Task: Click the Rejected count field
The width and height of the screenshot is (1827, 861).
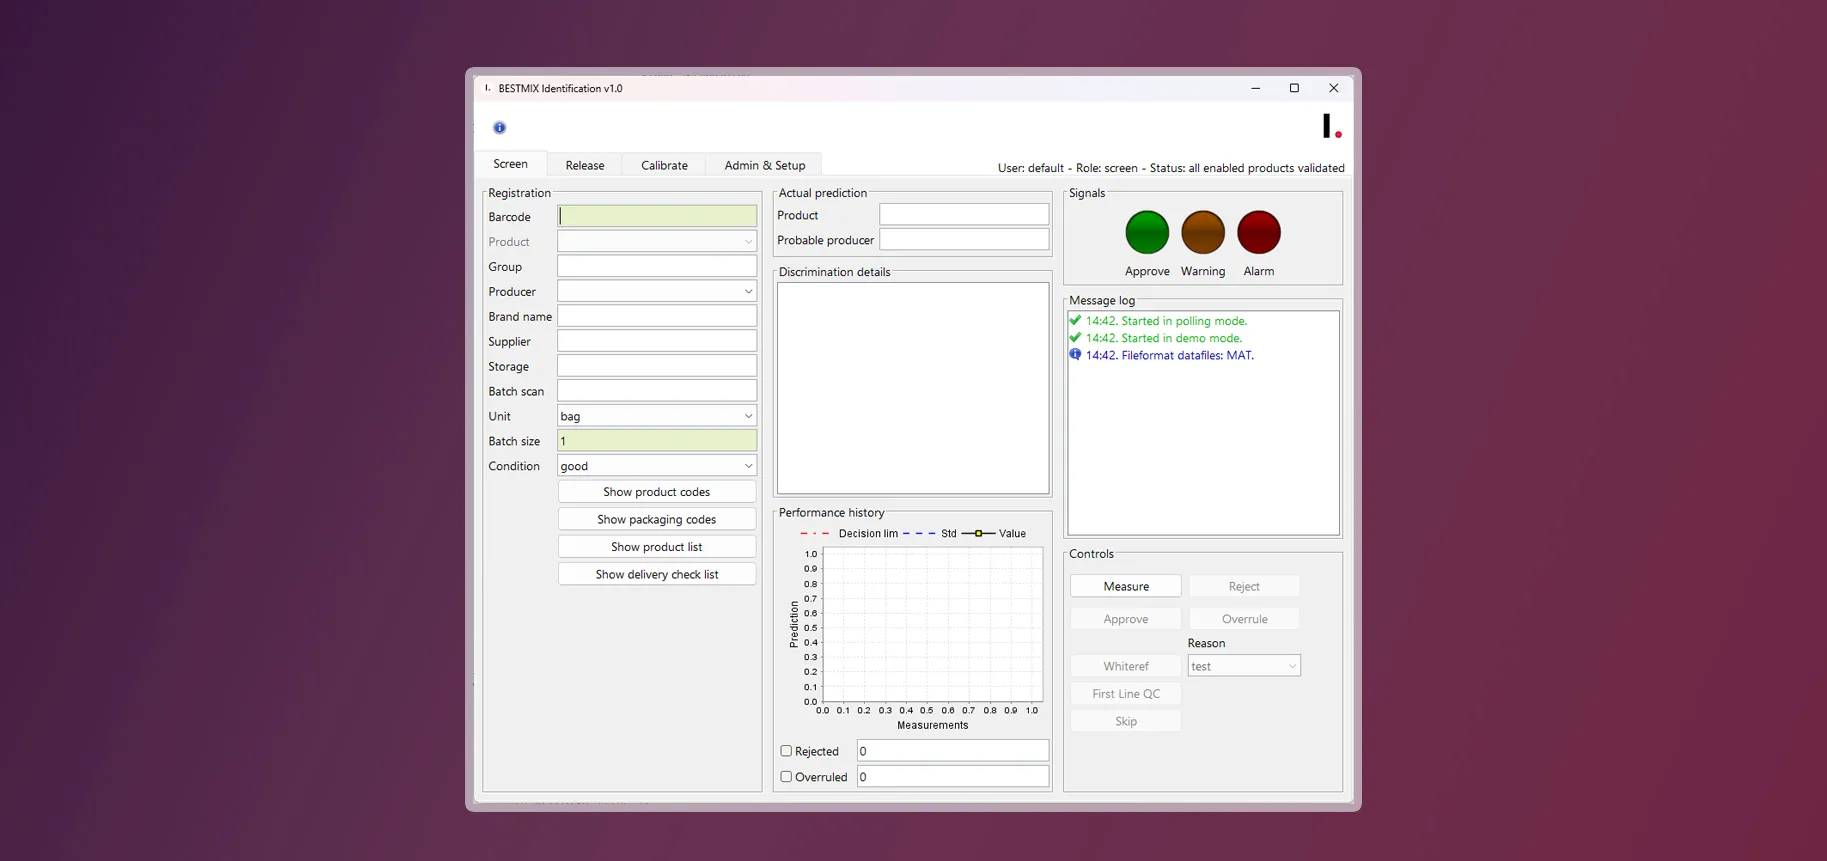Action: click(953, 751)
